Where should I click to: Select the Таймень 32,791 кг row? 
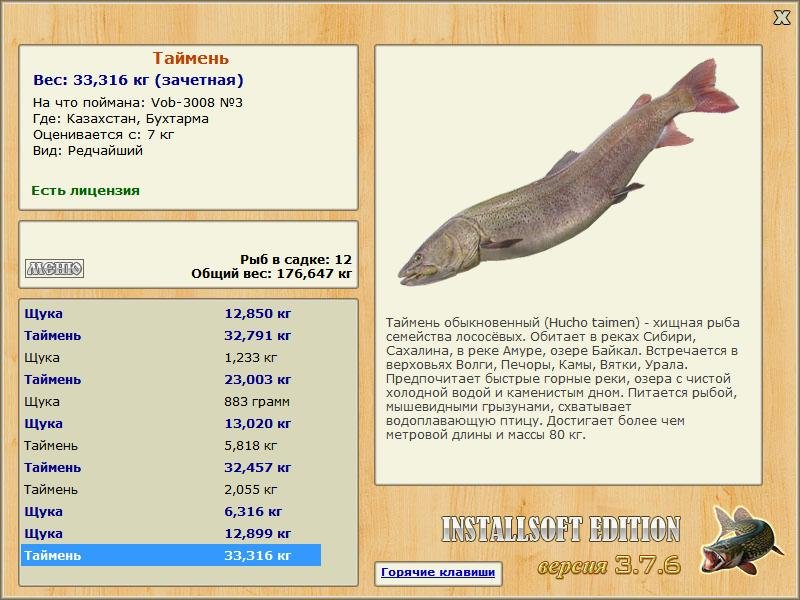171,335
